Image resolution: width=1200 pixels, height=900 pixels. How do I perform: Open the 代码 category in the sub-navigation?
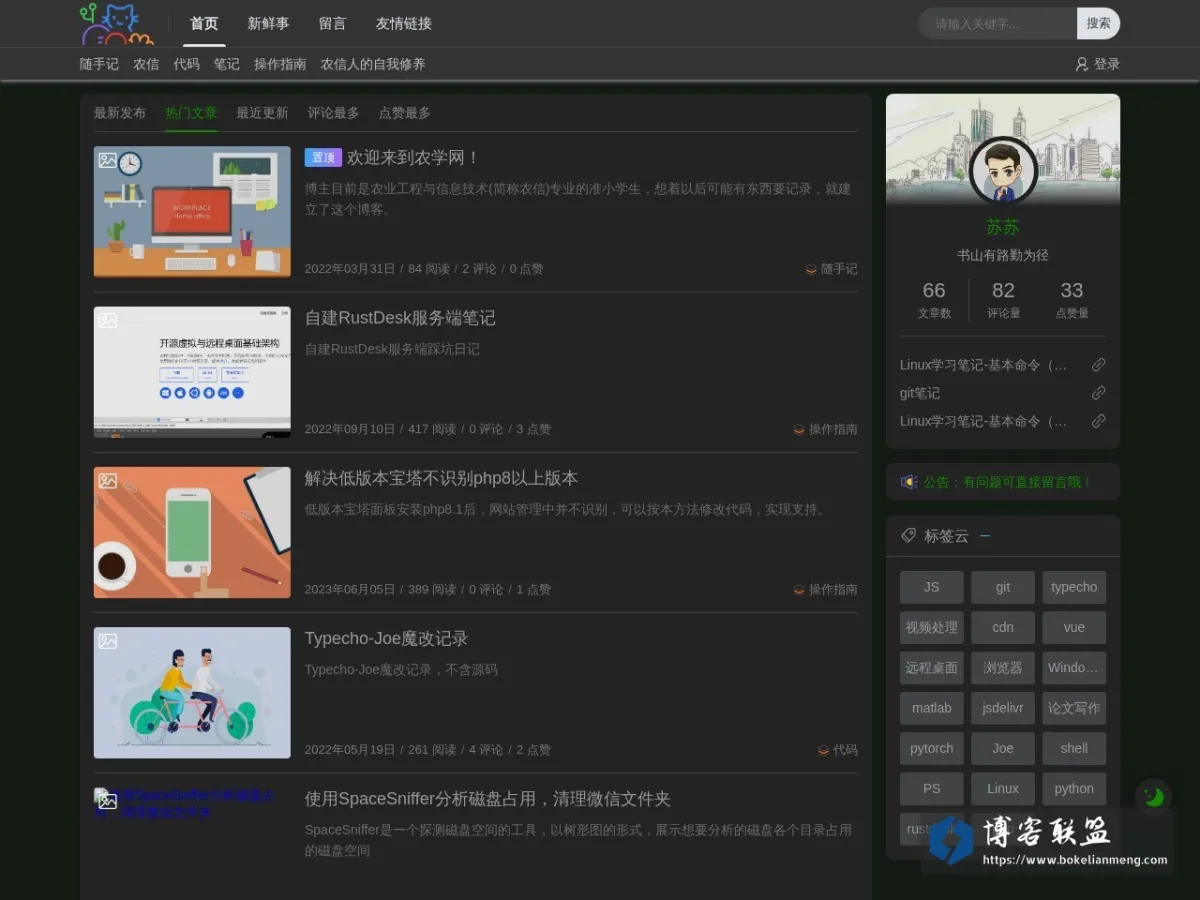pyautogui.click(x=186, y=64)
